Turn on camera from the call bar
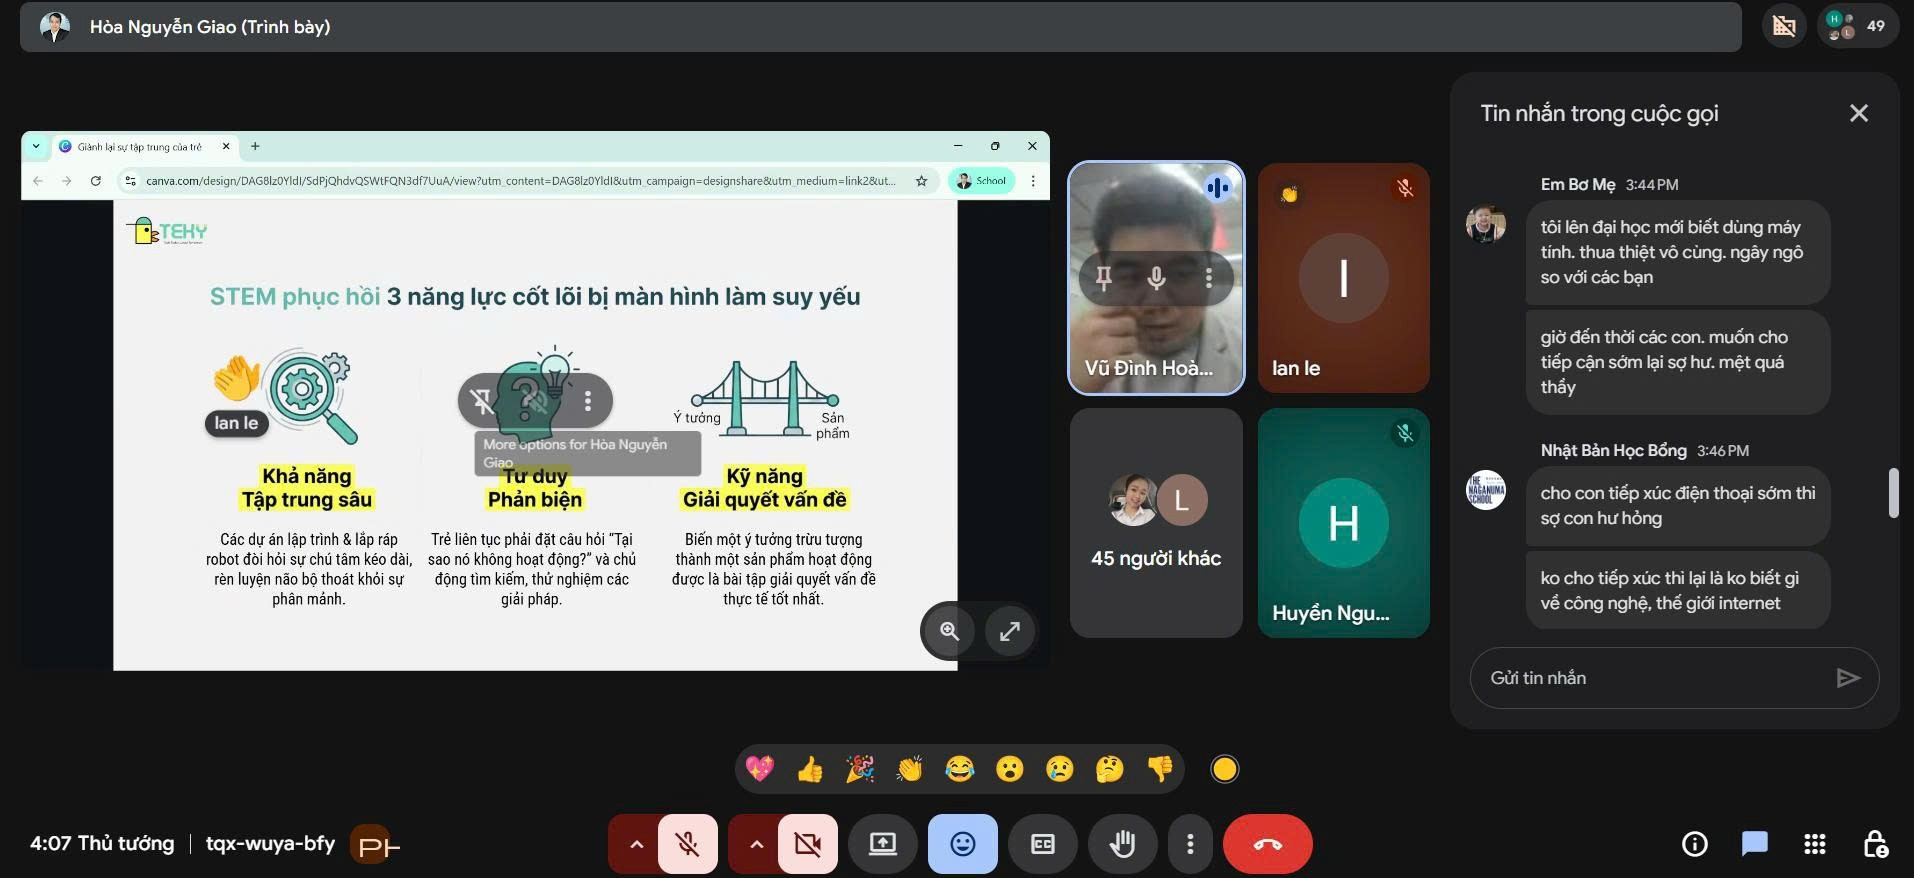Viewport: 1914px width, 878px height. pyautogui.click(x=807, y=844)
